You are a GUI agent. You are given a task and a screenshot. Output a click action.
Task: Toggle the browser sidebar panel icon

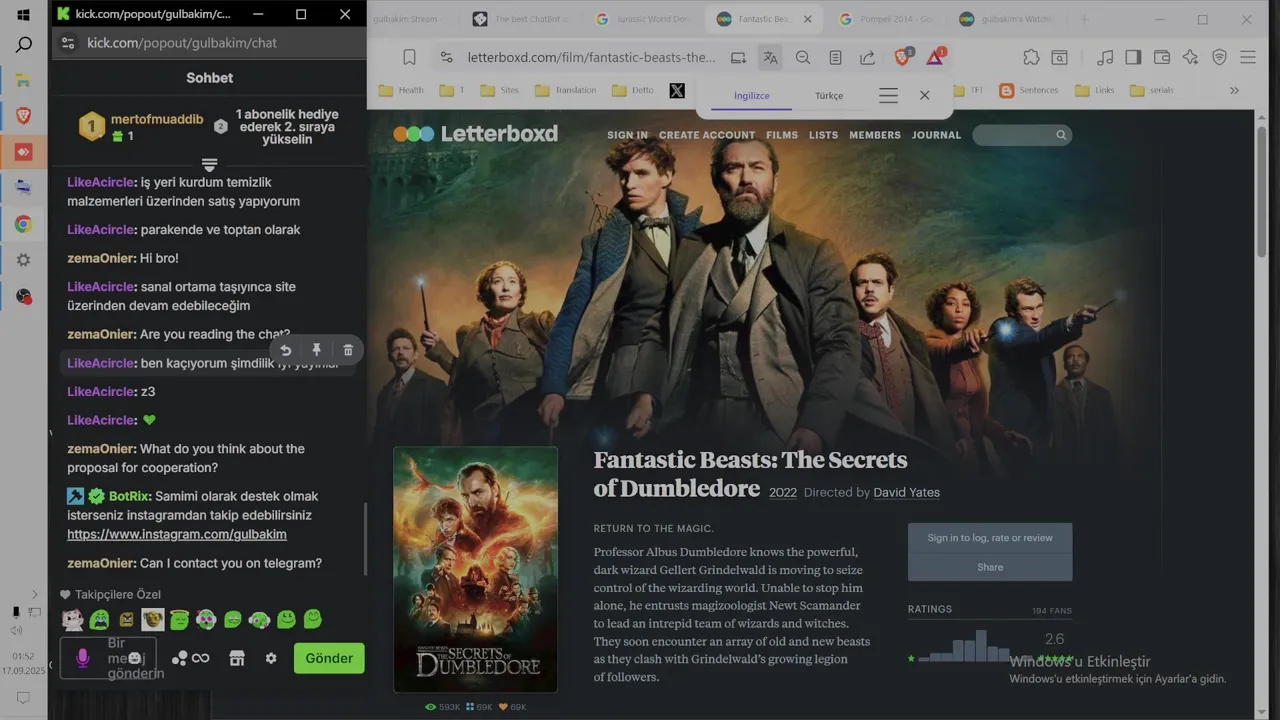click(1133, 58)
